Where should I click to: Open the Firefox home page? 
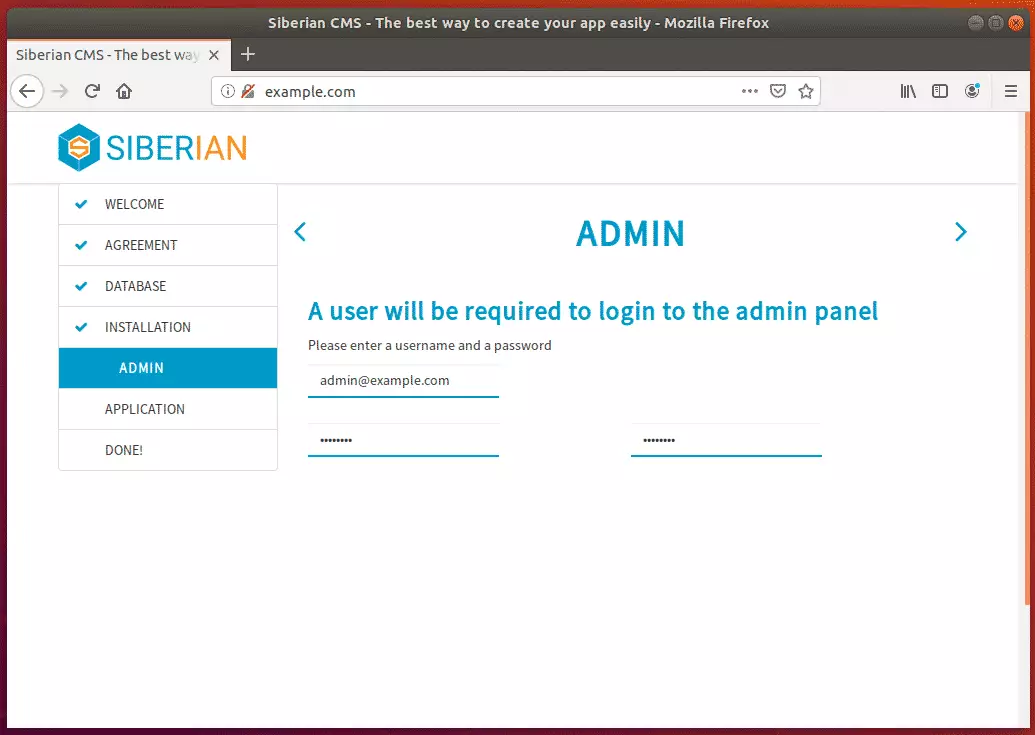(124, 91)
